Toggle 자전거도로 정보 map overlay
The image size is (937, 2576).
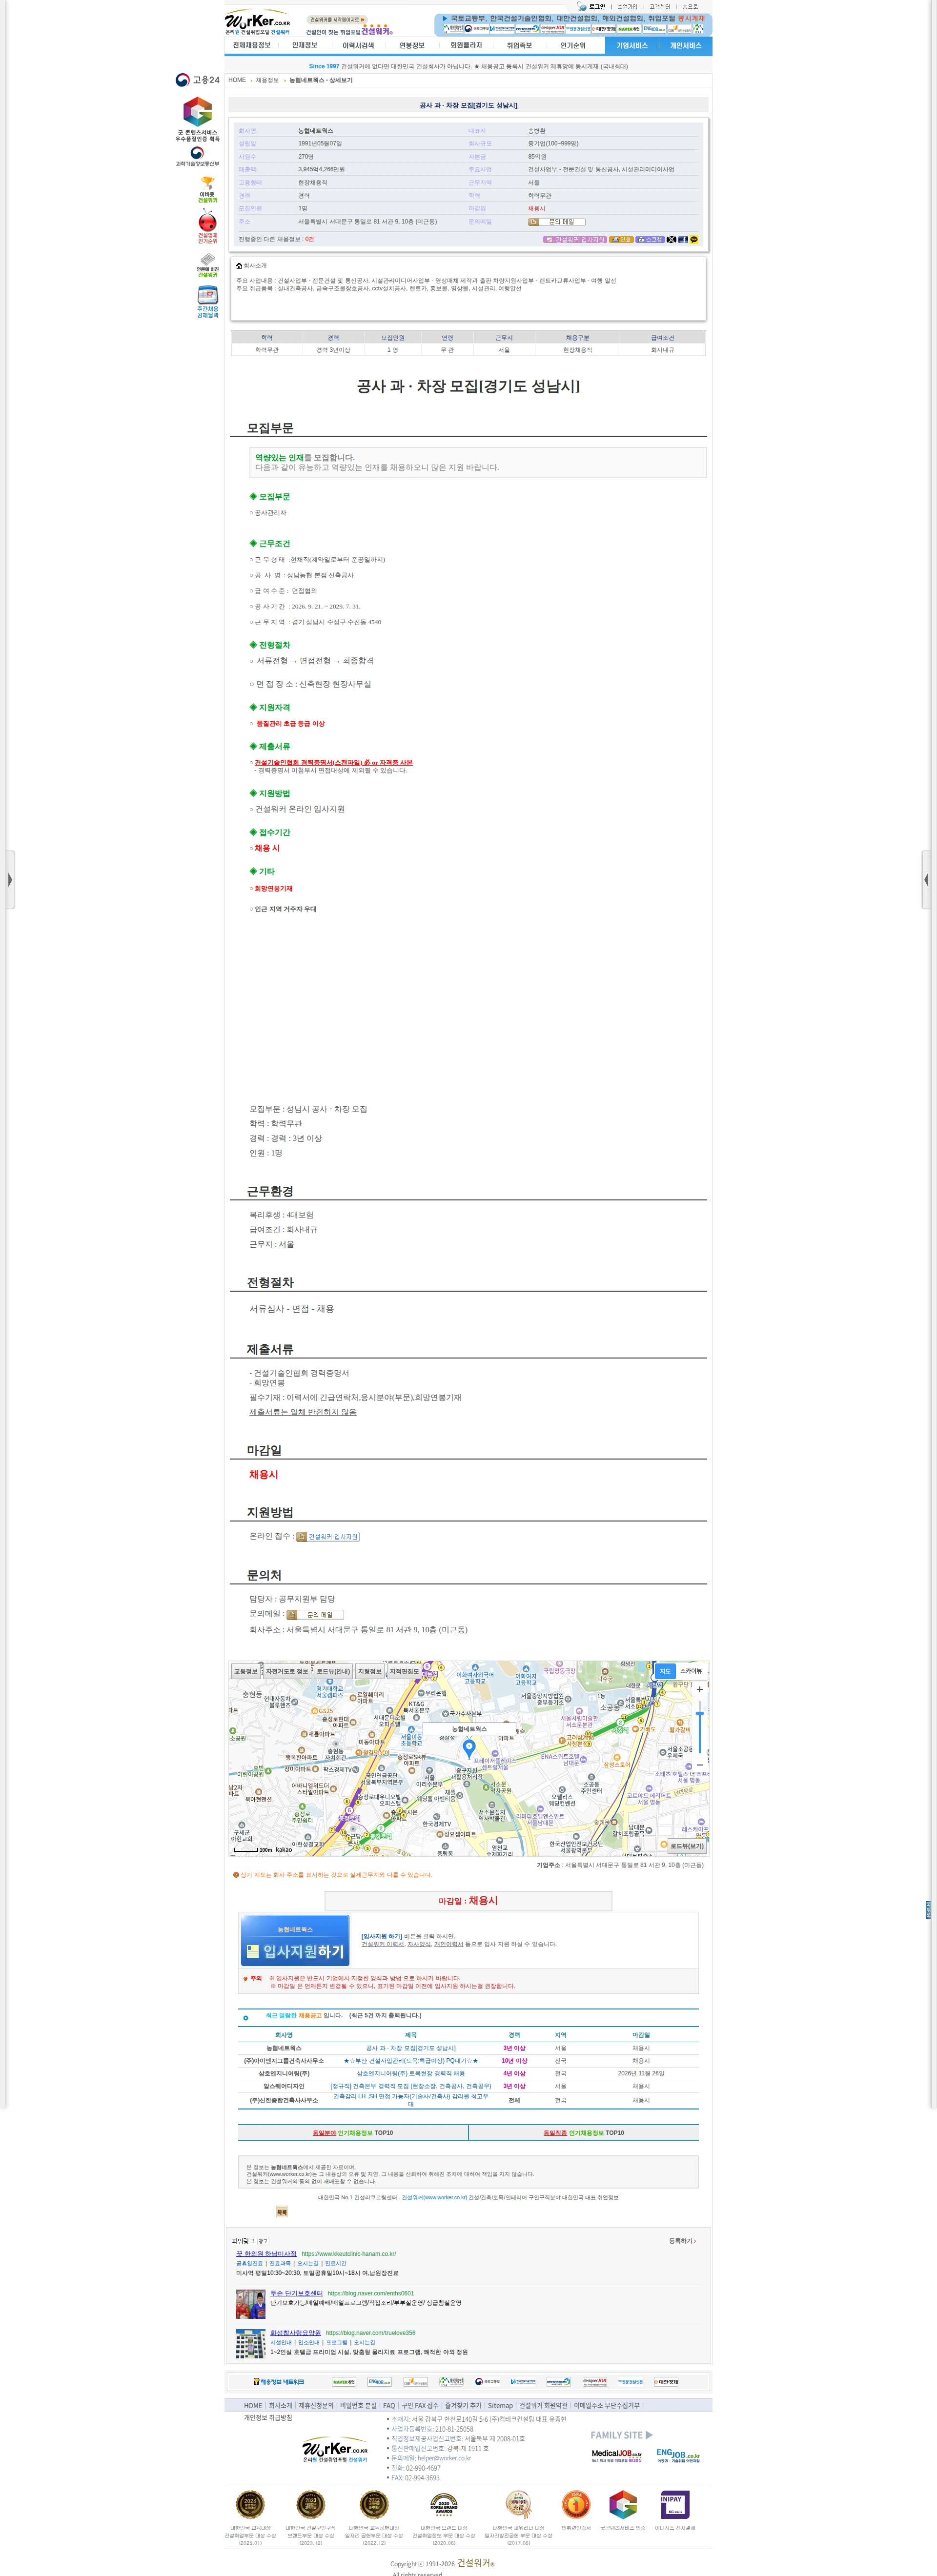[286, 1671]
